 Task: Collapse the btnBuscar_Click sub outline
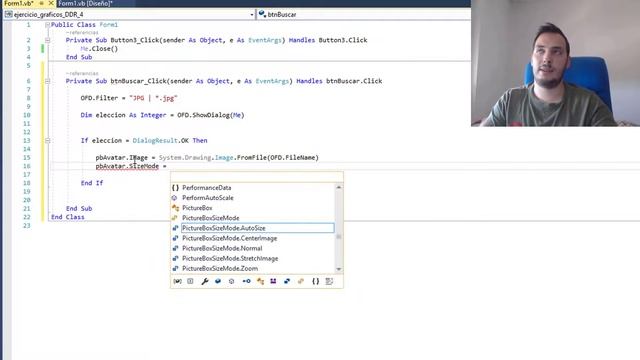pos(47,81)
